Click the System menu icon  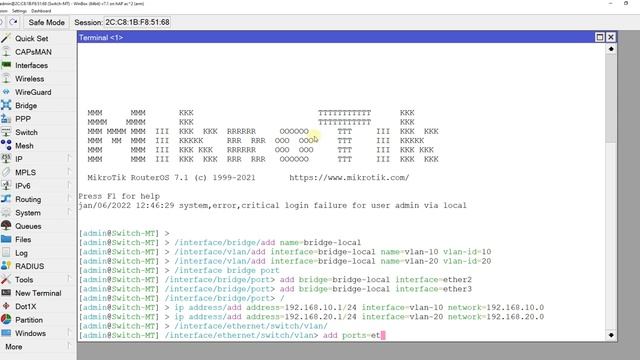pos(6,213)
